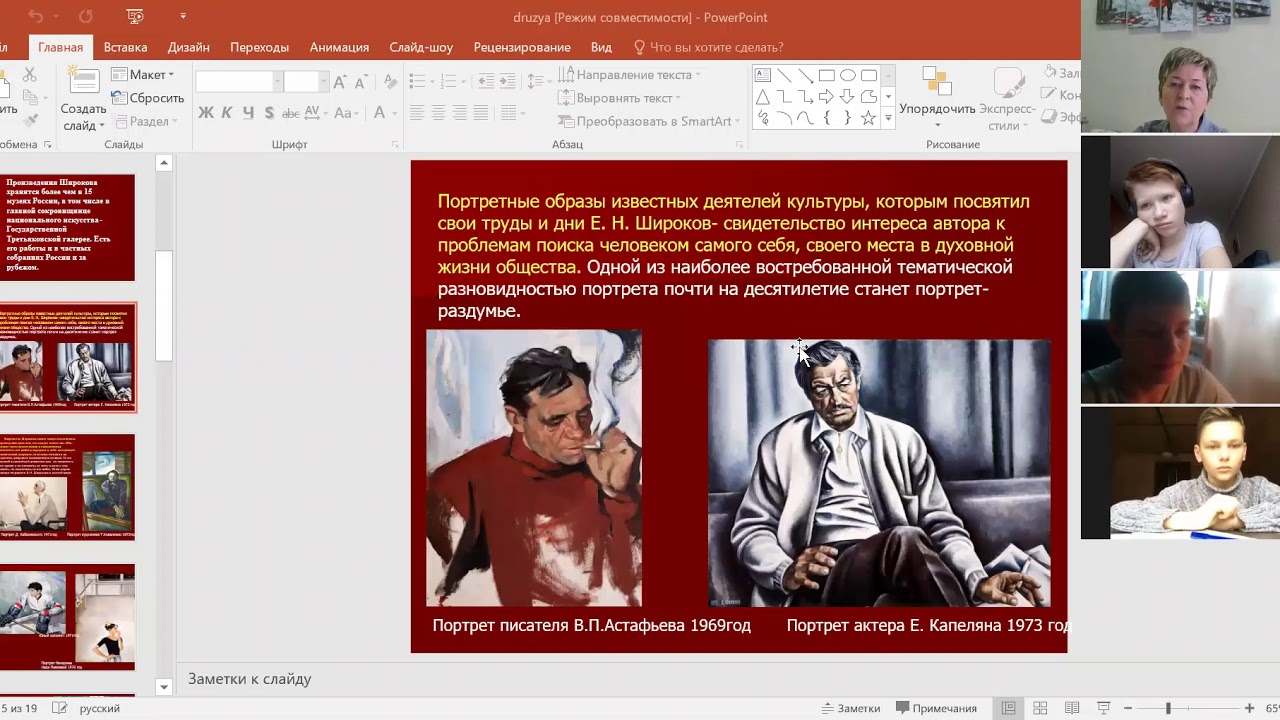Toggle align text left
The height and width of the screenshot is (720, 1280).
(417, 113)
